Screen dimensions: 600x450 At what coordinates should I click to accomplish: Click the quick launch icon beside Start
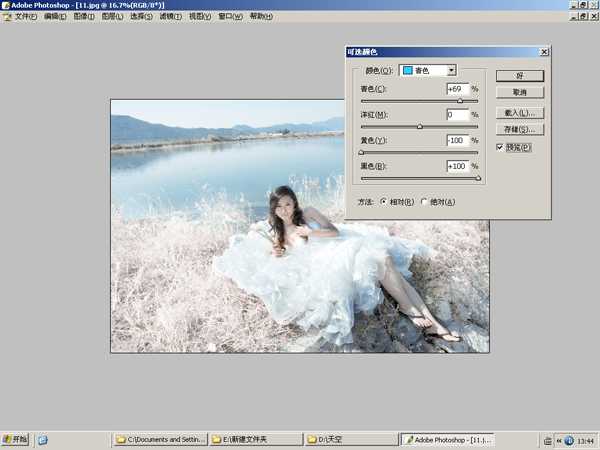coord(43,439)
